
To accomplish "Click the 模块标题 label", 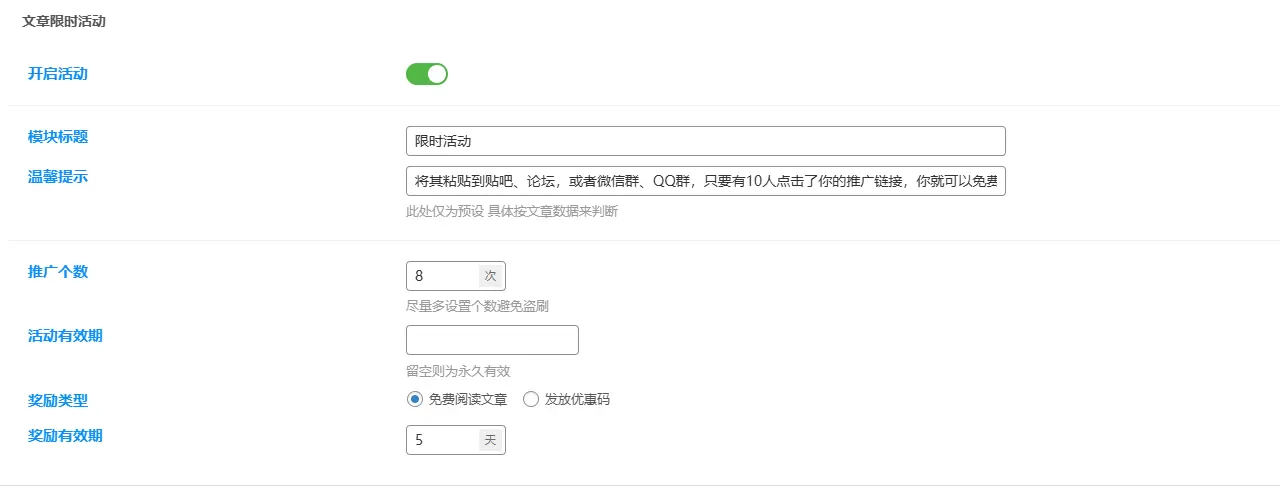I will (x=58, y=137).
